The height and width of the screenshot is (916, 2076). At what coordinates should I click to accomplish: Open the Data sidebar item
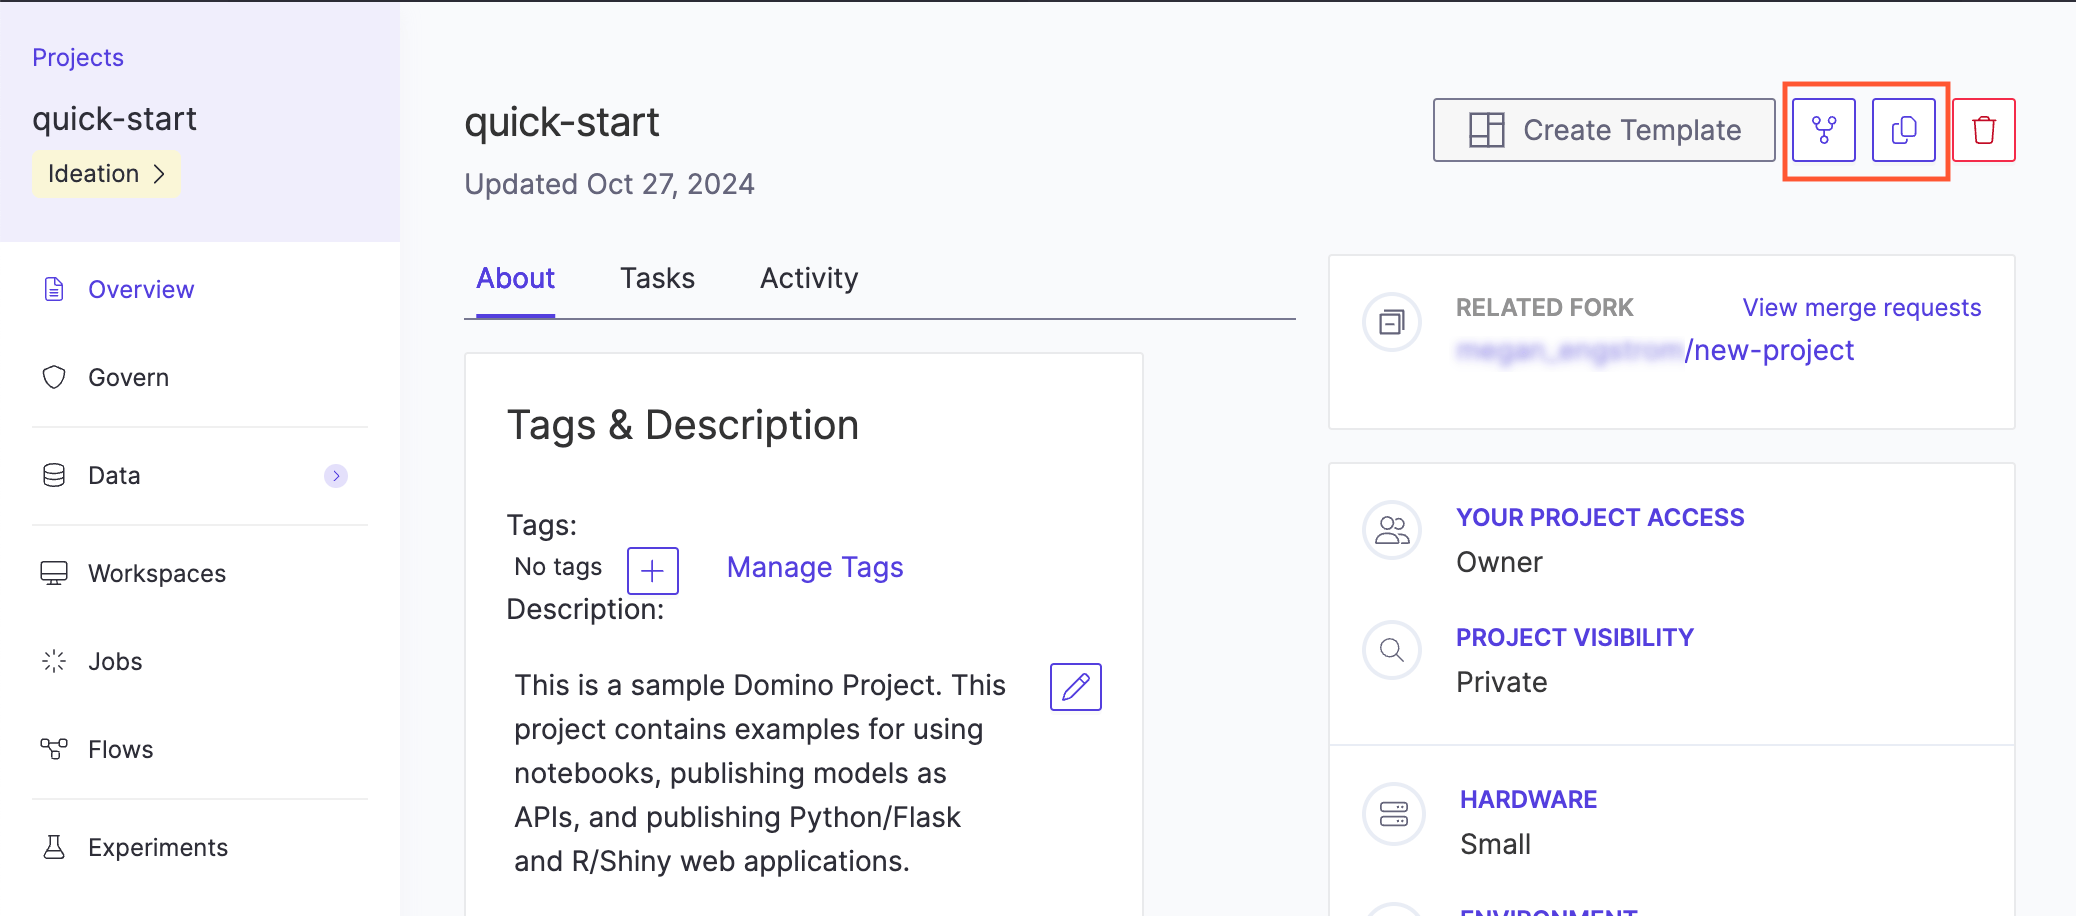[114, 475]
